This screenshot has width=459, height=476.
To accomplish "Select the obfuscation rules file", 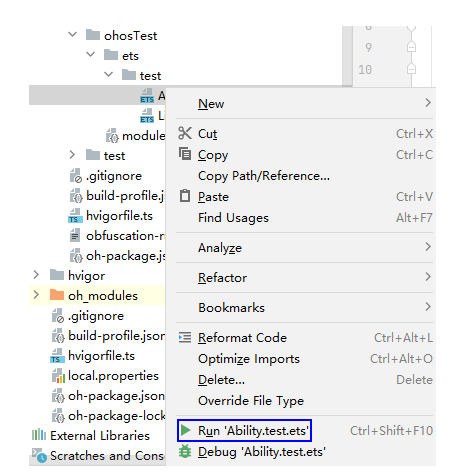I will coord(117,236).
